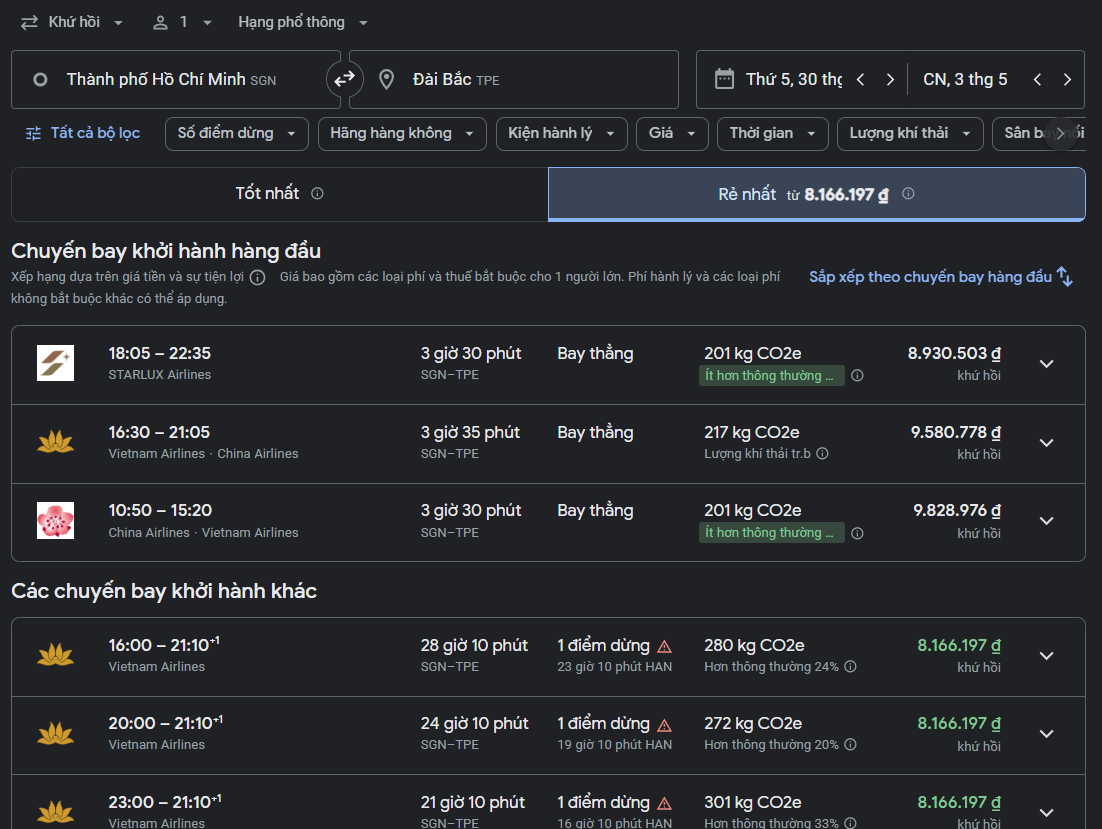Viewport: 1102px width, 829px height.
Task: Open the Hạng phổ thông cabin class dropdown
Action: [303, 22]
